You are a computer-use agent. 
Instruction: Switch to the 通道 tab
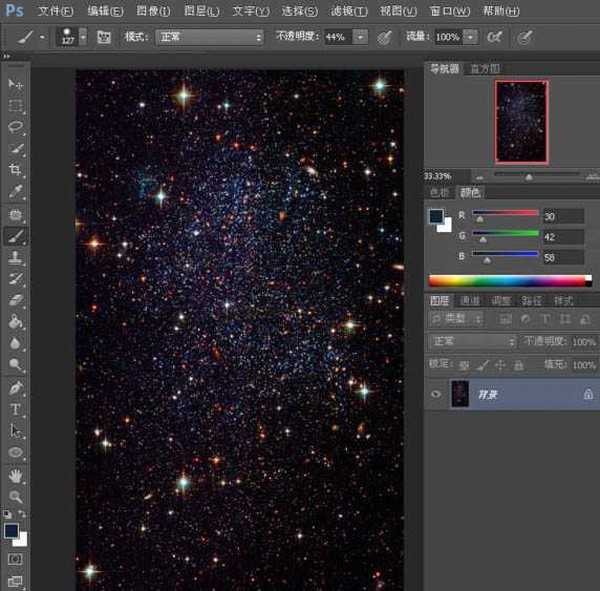[470, 300]
